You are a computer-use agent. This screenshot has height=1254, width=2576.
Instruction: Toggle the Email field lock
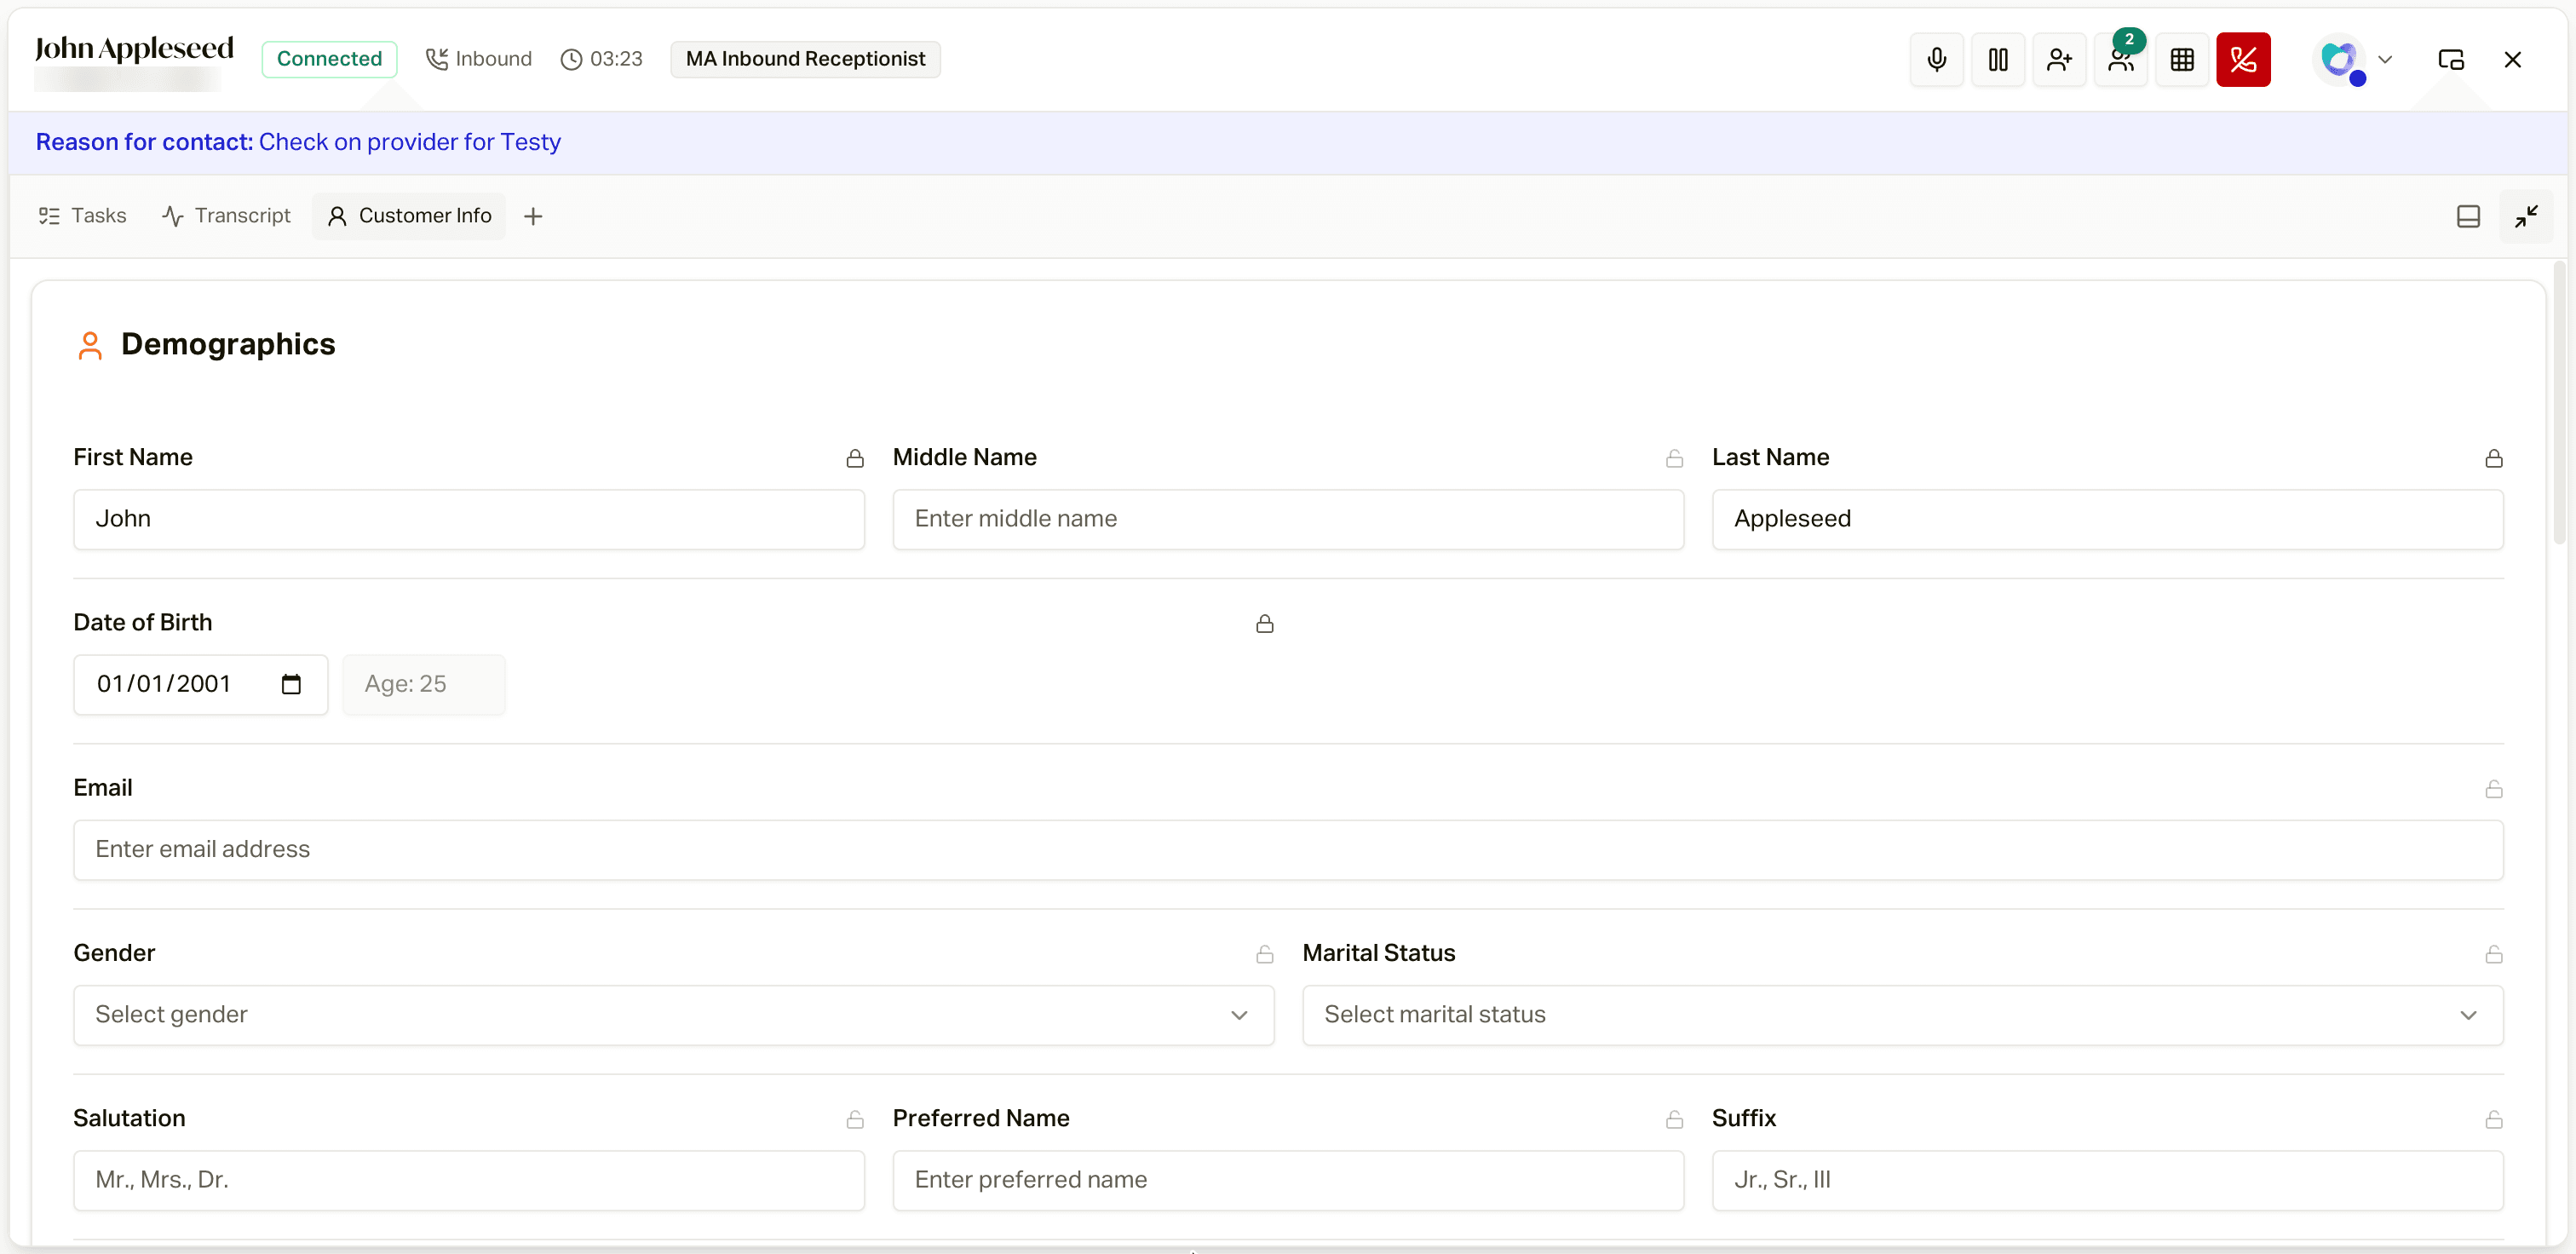(2494, 789)
